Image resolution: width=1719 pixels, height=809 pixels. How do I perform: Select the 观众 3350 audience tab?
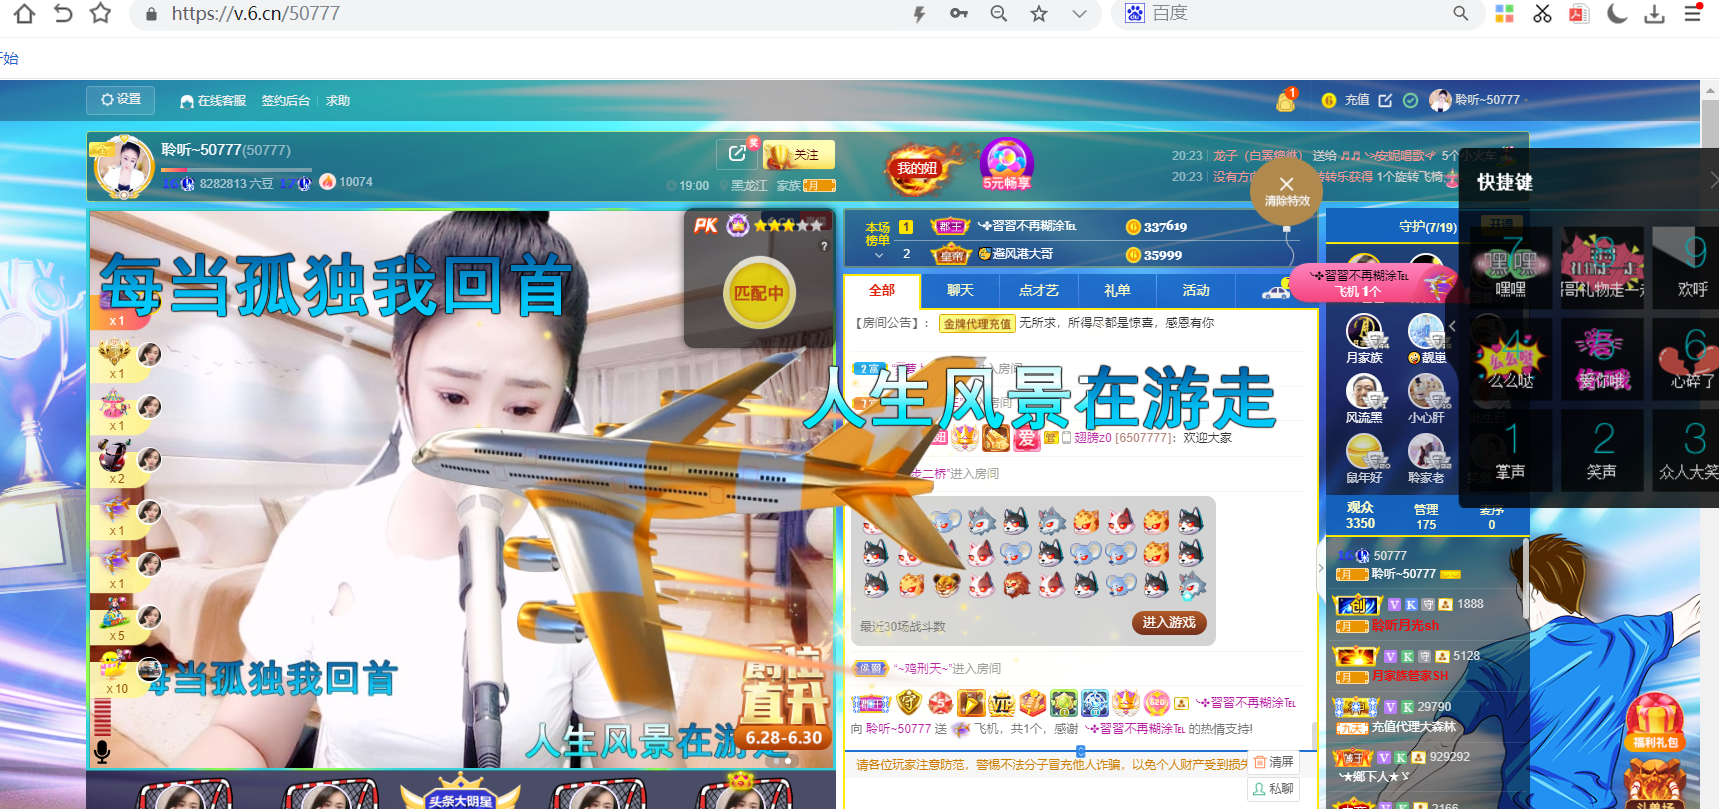[x=1360, y=516]
